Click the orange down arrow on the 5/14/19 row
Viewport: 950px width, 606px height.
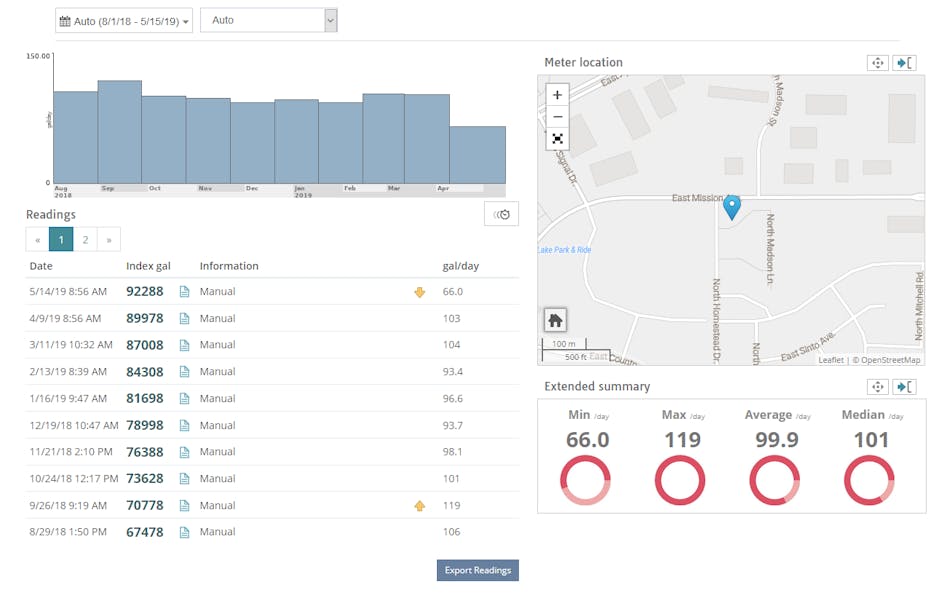point(420,291)
